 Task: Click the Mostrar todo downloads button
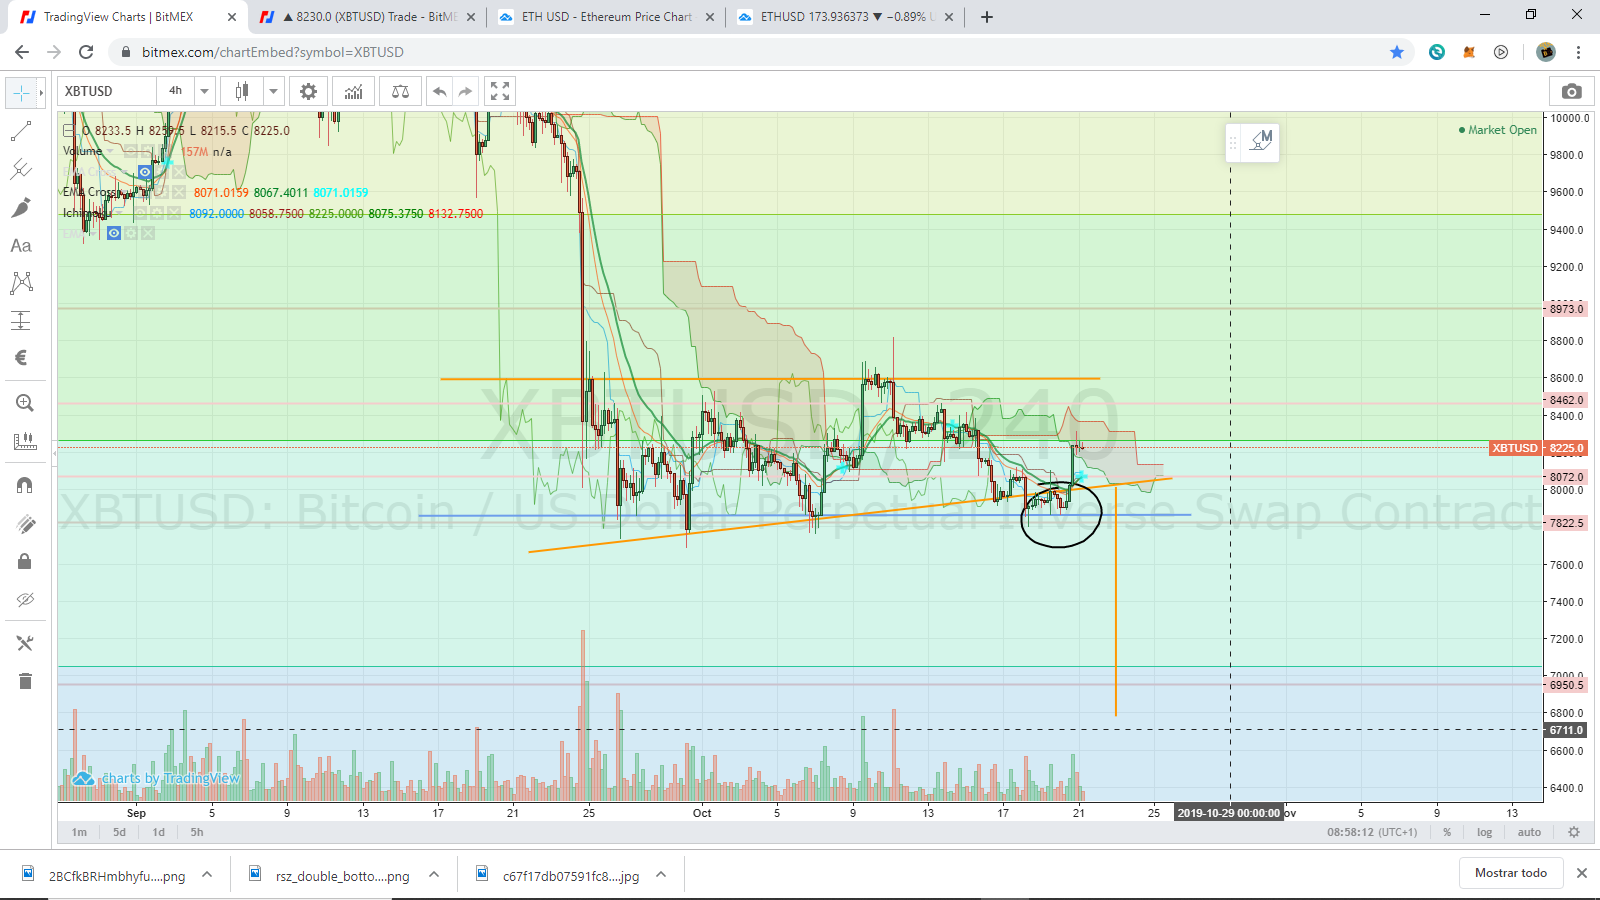point(1511,873)
